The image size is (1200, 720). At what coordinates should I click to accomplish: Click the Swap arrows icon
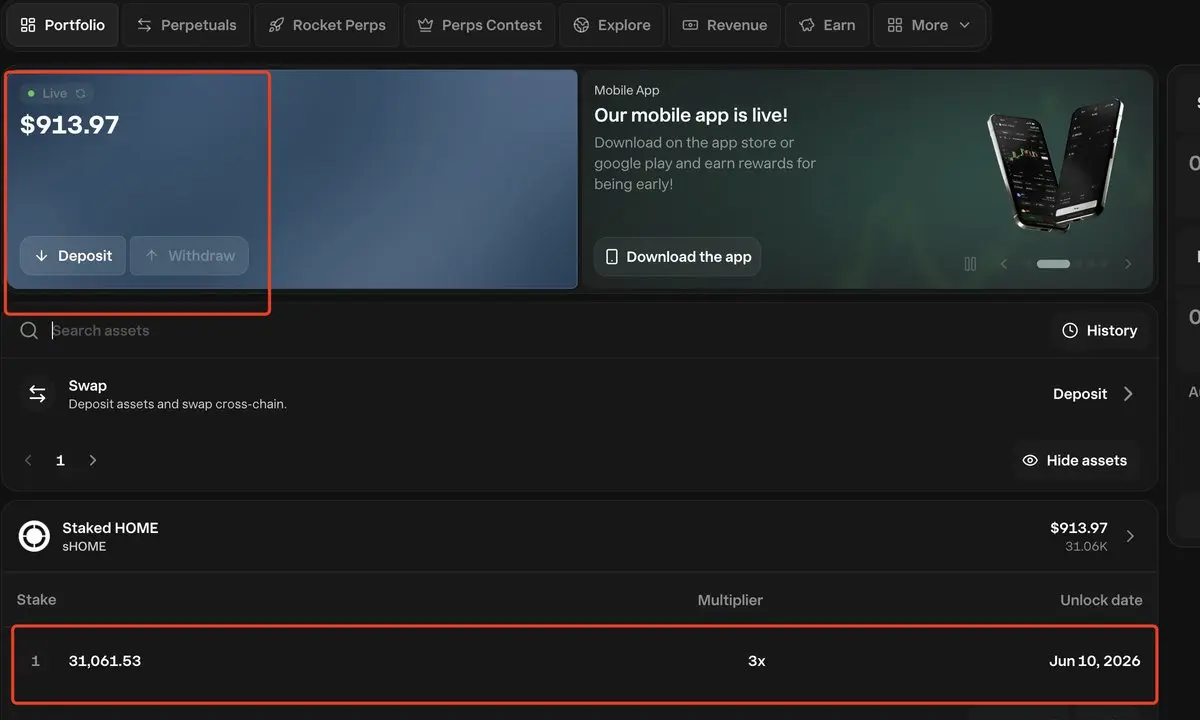37,394
